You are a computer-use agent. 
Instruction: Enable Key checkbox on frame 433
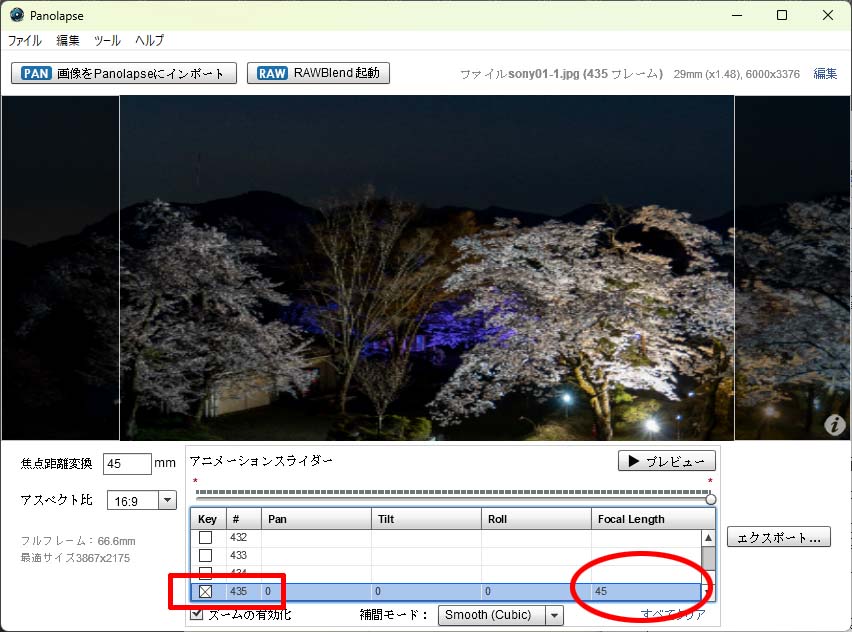click(206, 555)
